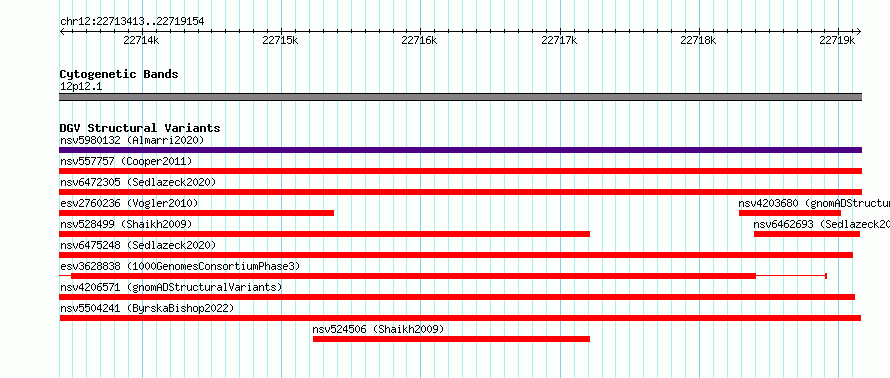Click the DGV Structural Variants track title
This screenshot has height=378, width=890.
pyautogui.click(x=140, y=128)
